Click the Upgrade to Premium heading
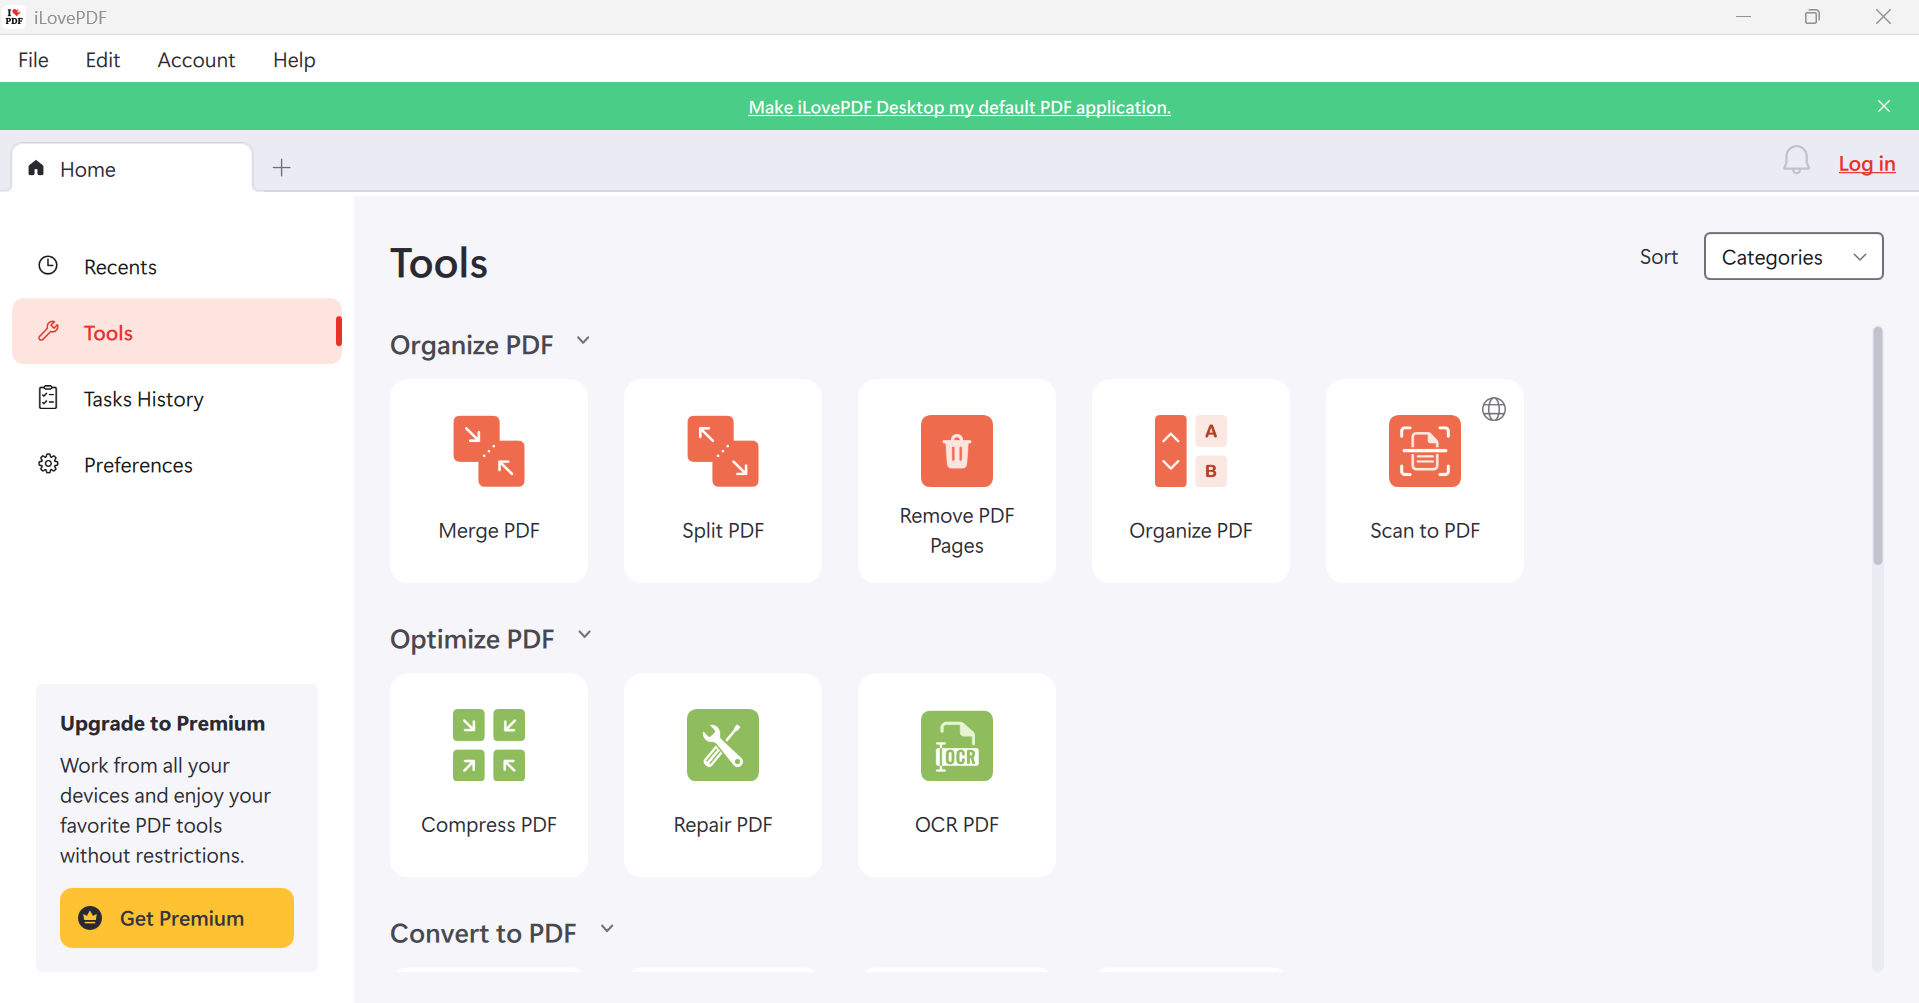 (x=162, y=723)
